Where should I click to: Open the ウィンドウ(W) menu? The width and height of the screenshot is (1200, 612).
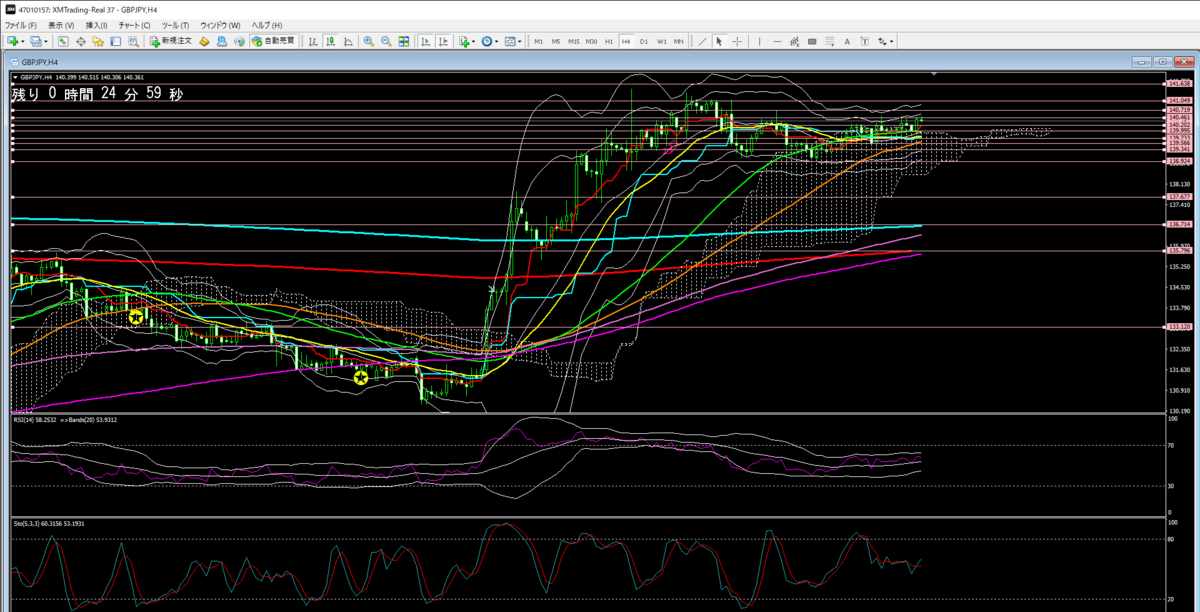click(x=221, y=24)
